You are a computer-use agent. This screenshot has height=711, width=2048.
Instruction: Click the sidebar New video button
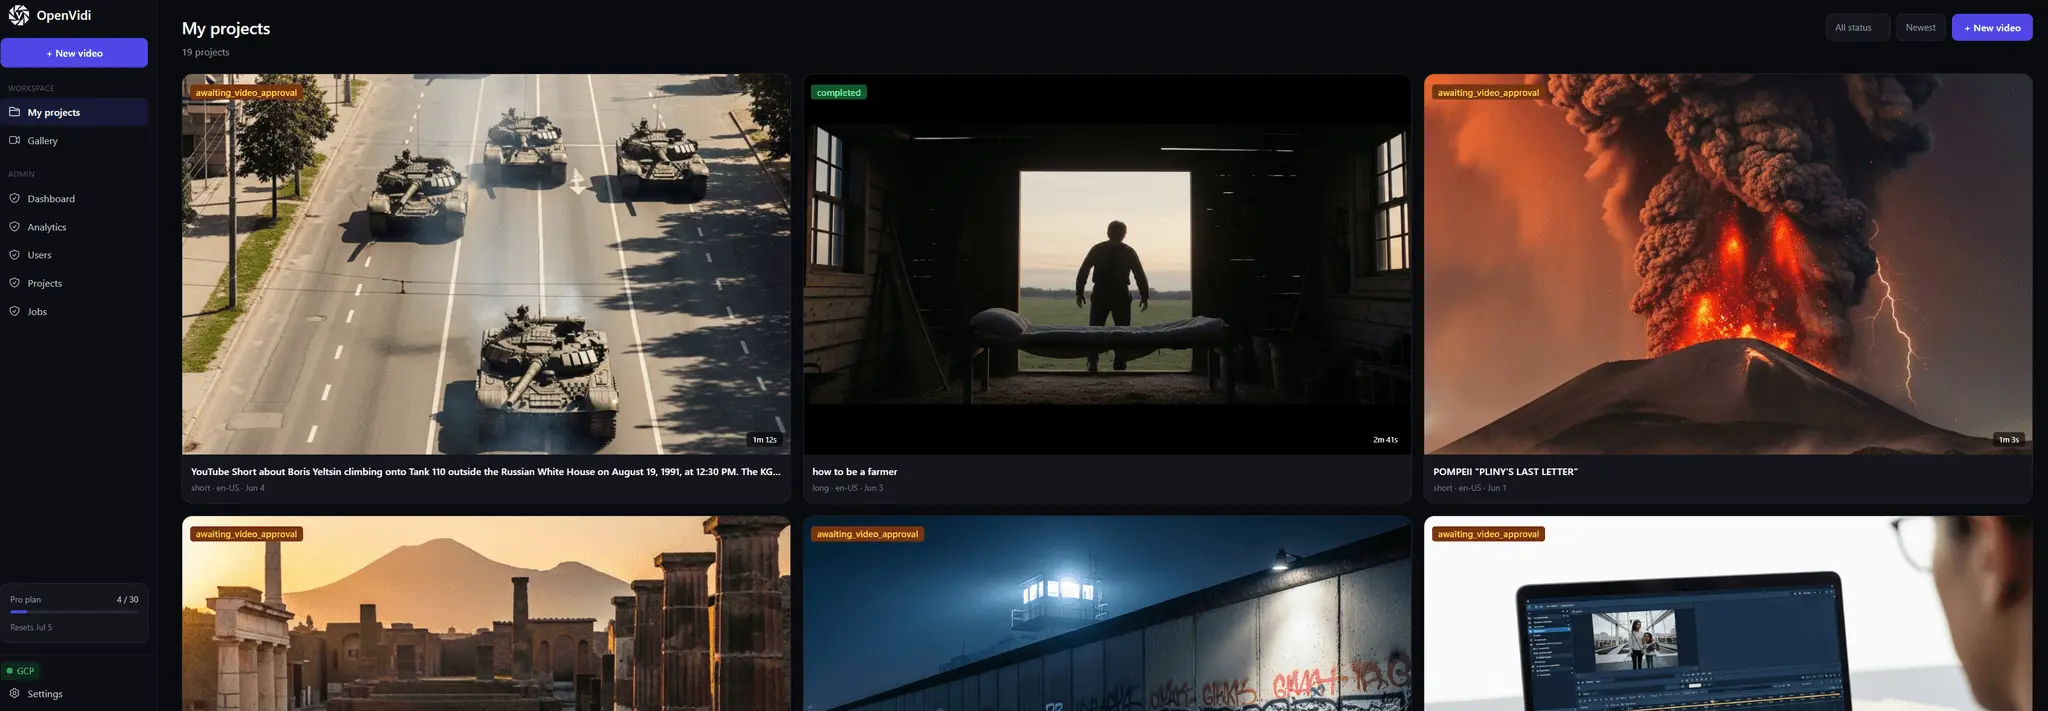tap(74, 53)
